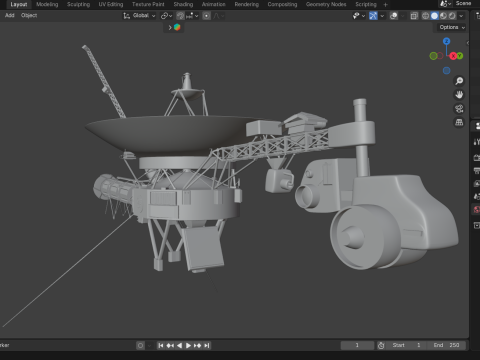Open the Add menu in viewport header

10,15
